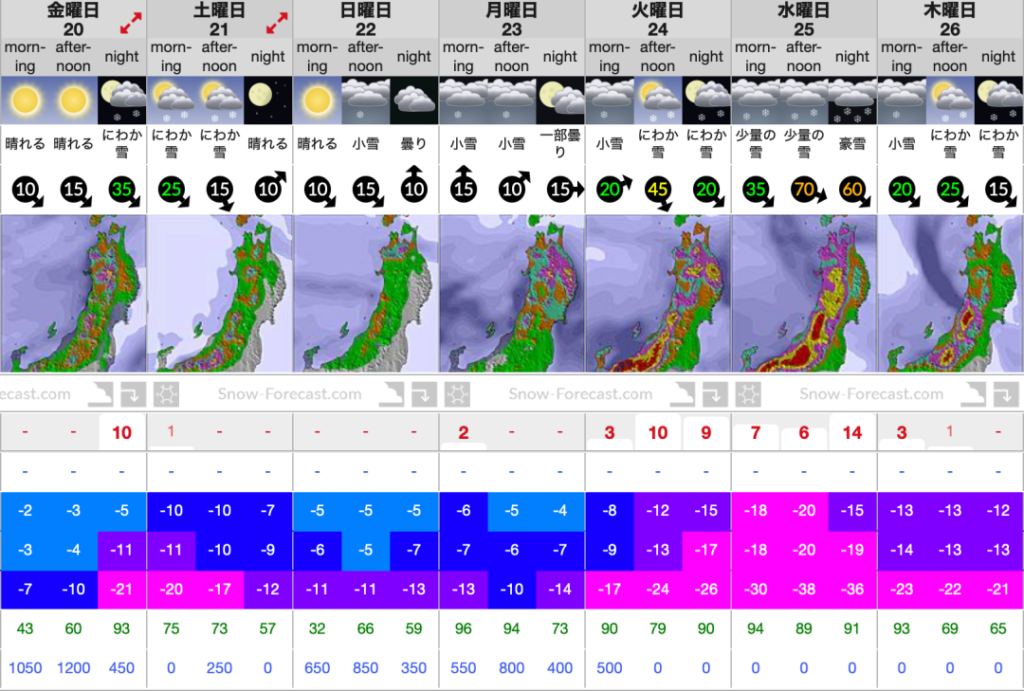Screen dimensions: 1024x691
Task: Open Wednesday 25 snow map thumbnail
Action: coord(804,293)
